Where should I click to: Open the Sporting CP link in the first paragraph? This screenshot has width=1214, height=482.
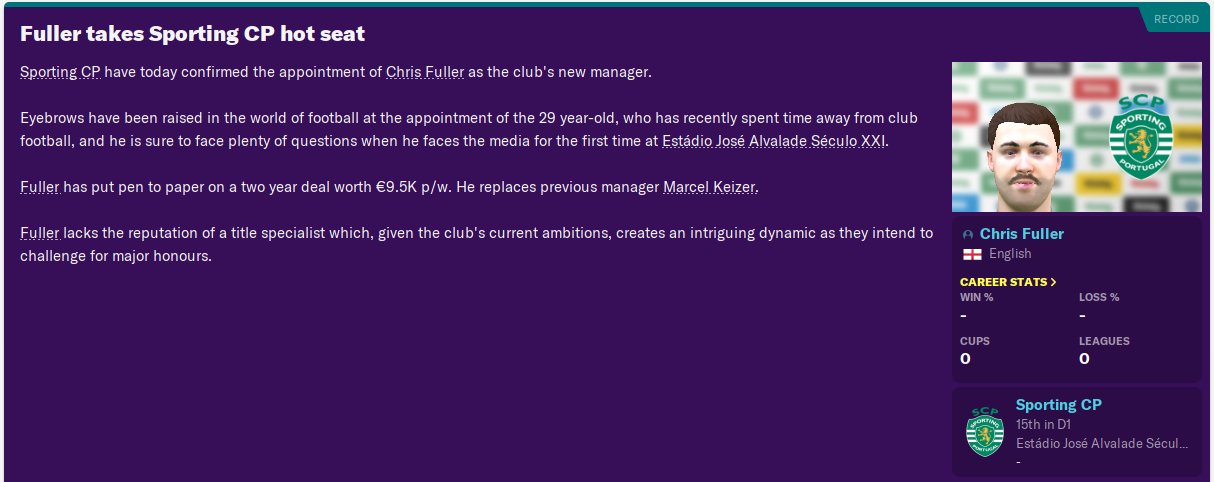60,72
